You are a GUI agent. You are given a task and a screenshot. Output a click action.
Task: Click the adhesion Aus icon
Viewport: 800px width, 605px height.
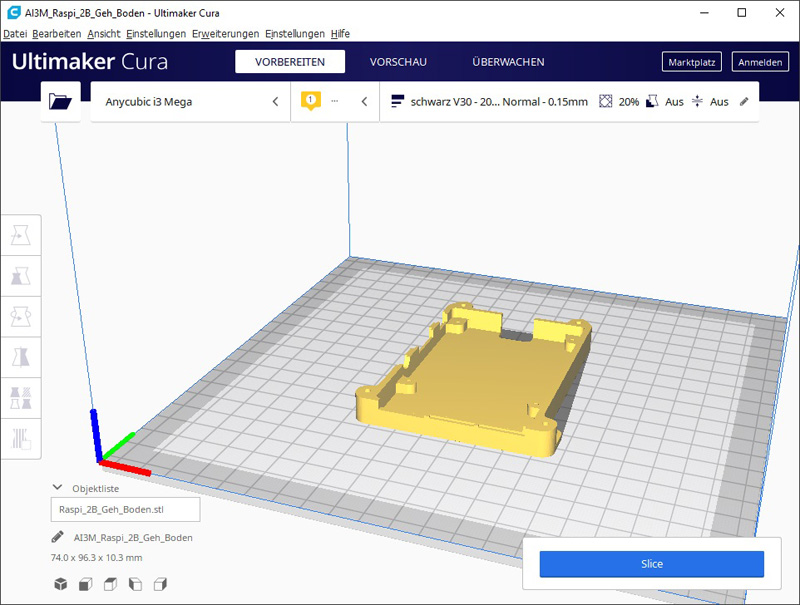[697, 102]
